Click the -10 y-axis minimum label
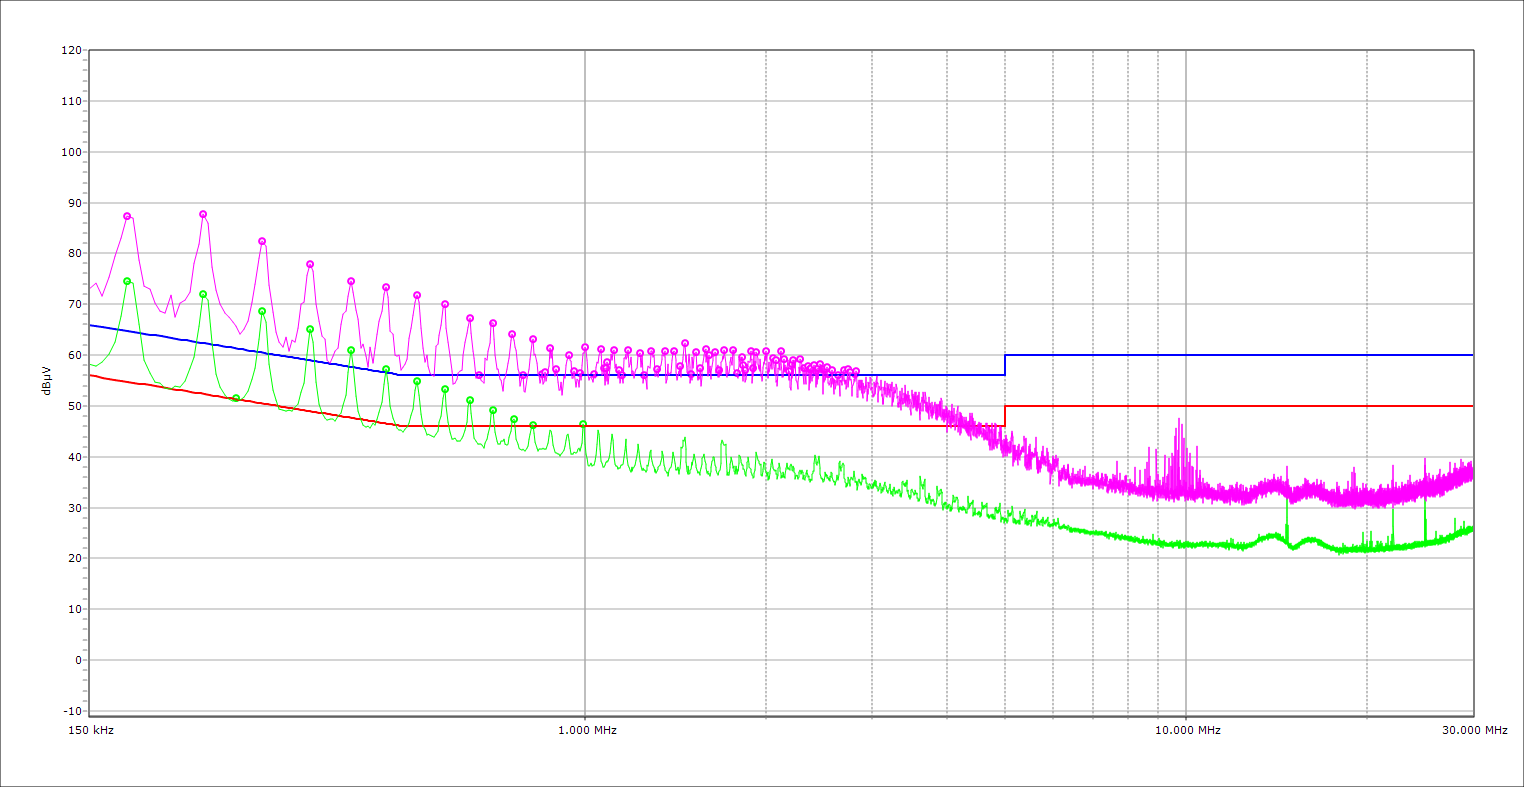The image size is (1524, 787). pyautogui.click(x=71, y=711)
